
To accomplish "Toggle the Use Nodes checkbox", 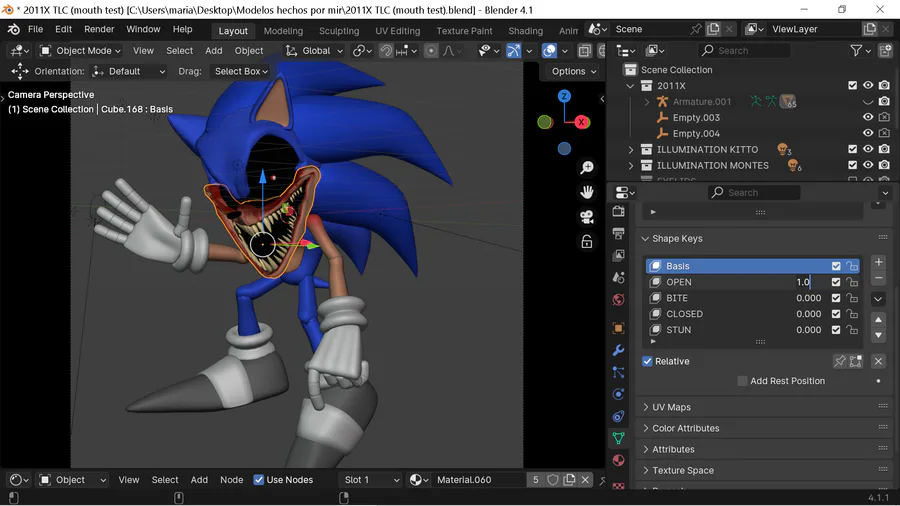I will [x=259, y=480].
